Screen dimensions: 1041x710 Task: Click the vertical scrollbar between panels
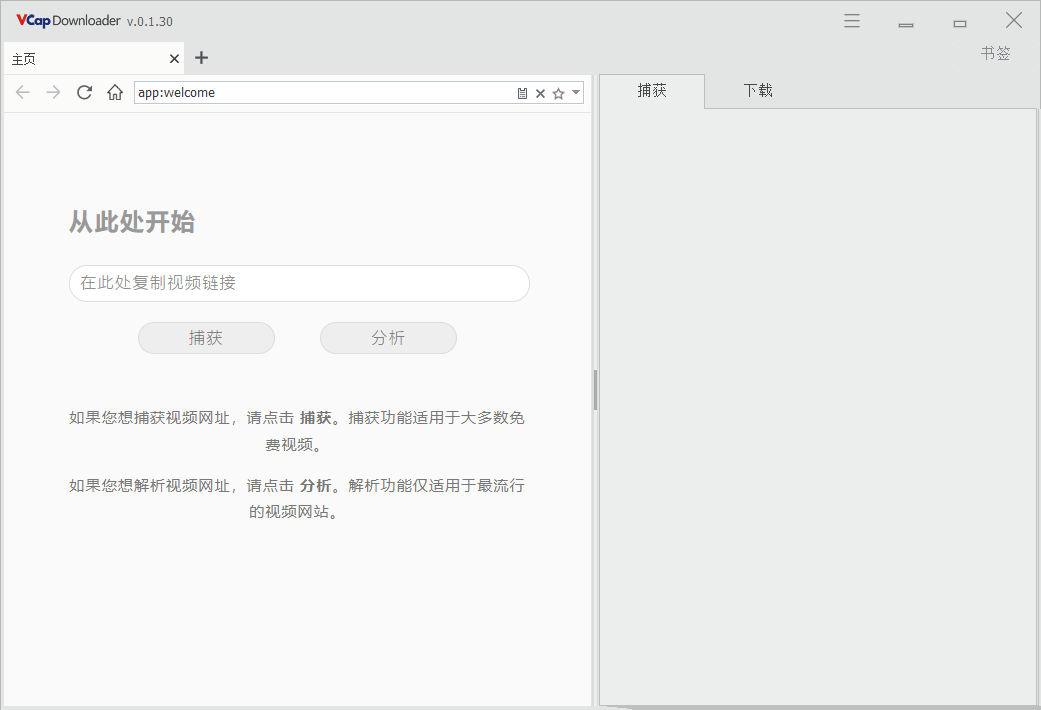tap(595, 390)
